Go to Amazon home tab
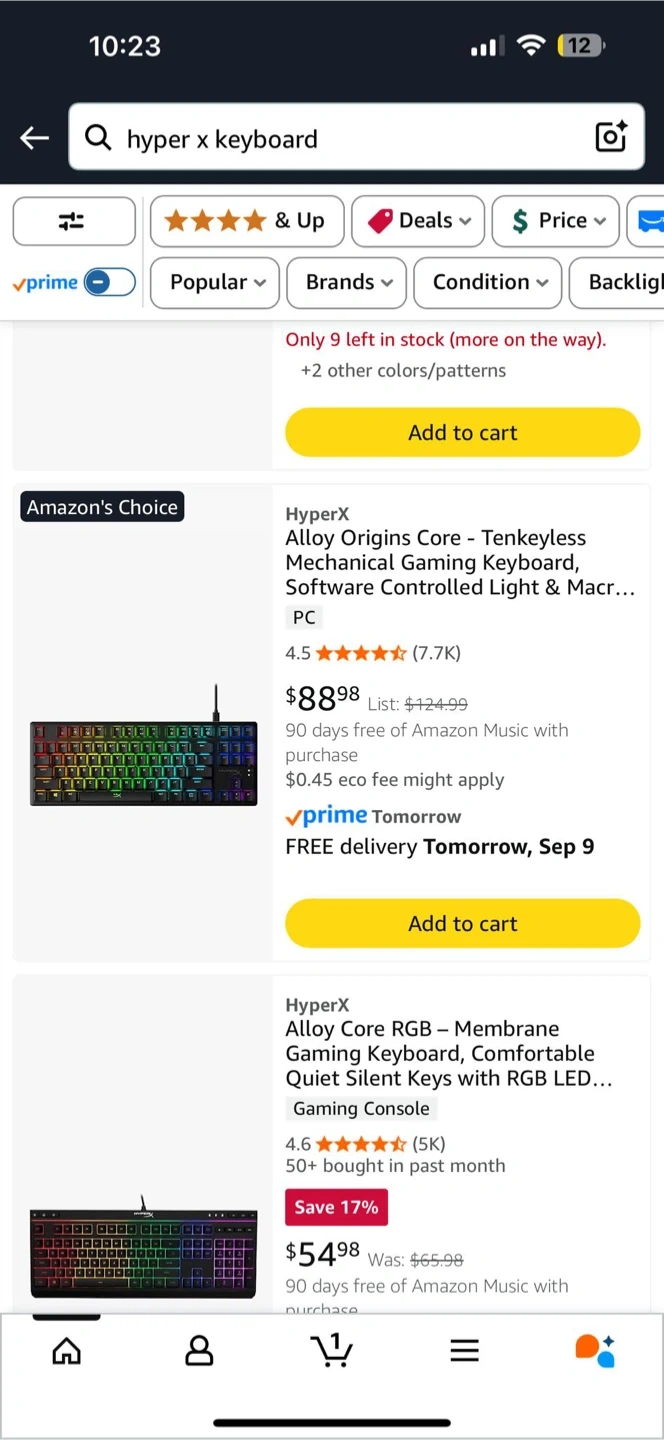This screenshot has width=664, height=1440. pos(66,1351)
